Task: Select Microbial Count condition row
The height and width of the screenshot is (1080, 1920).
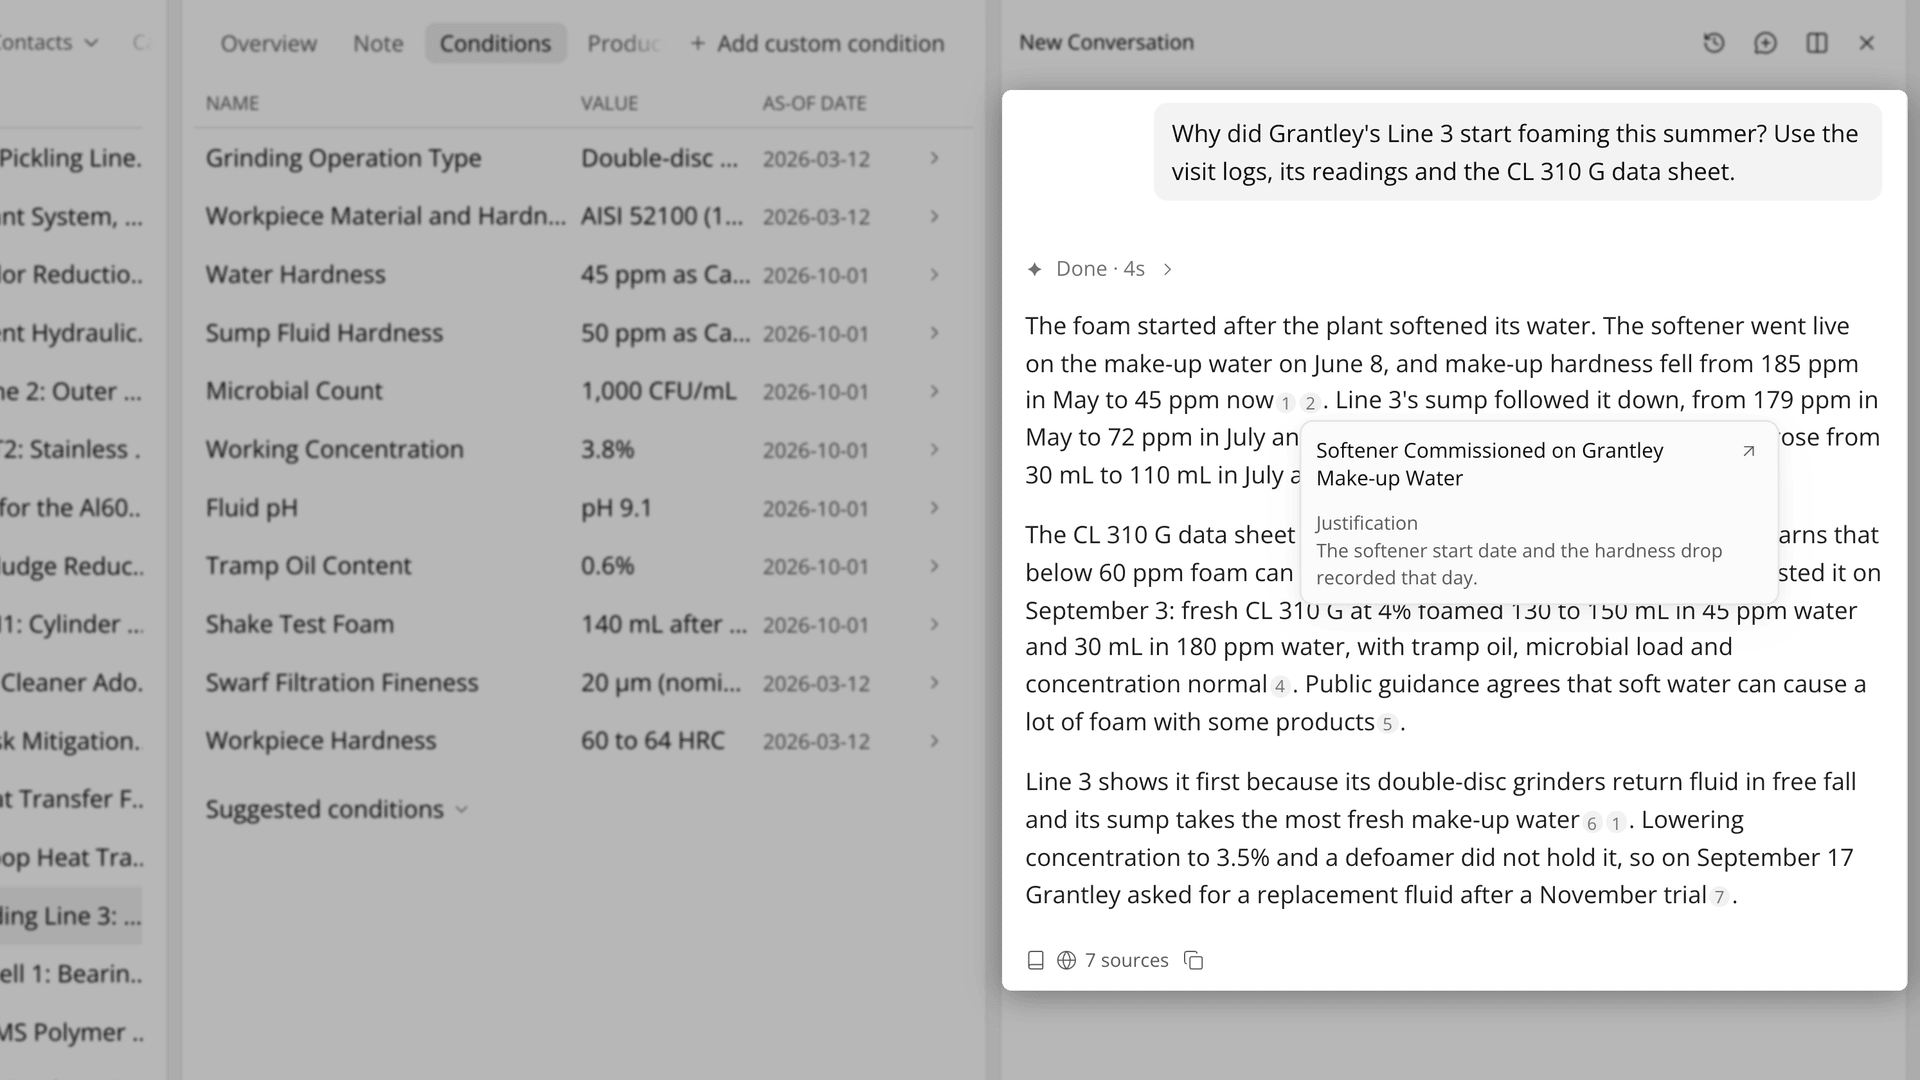Action: coord(583,391)
